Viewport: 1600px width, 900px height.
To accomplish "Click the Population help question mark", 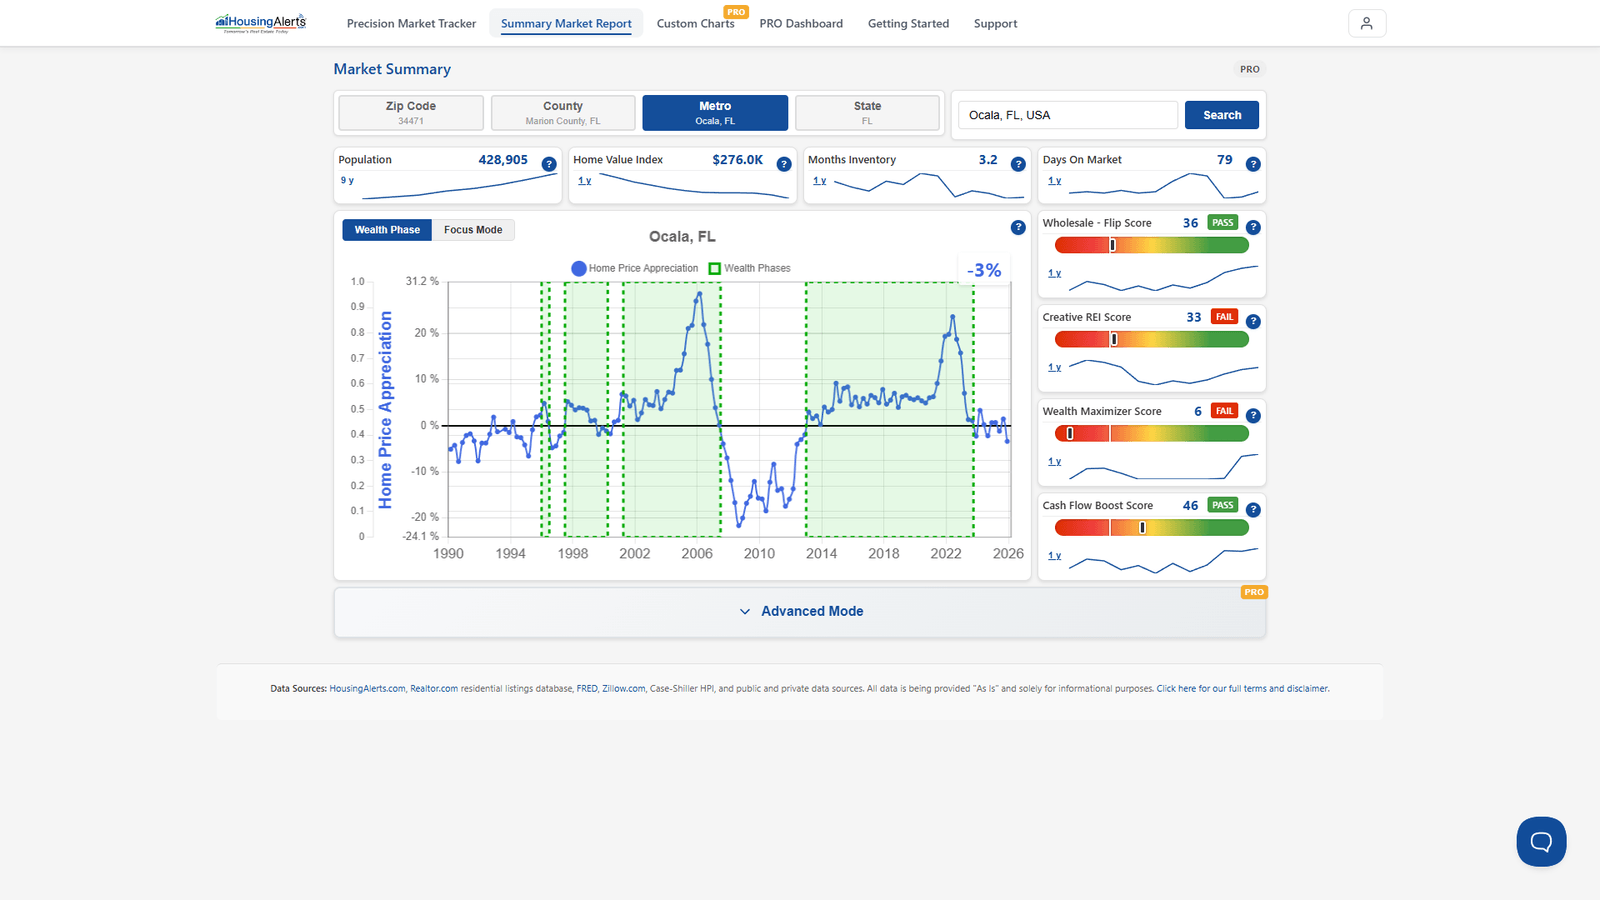I will click(549, 164).
